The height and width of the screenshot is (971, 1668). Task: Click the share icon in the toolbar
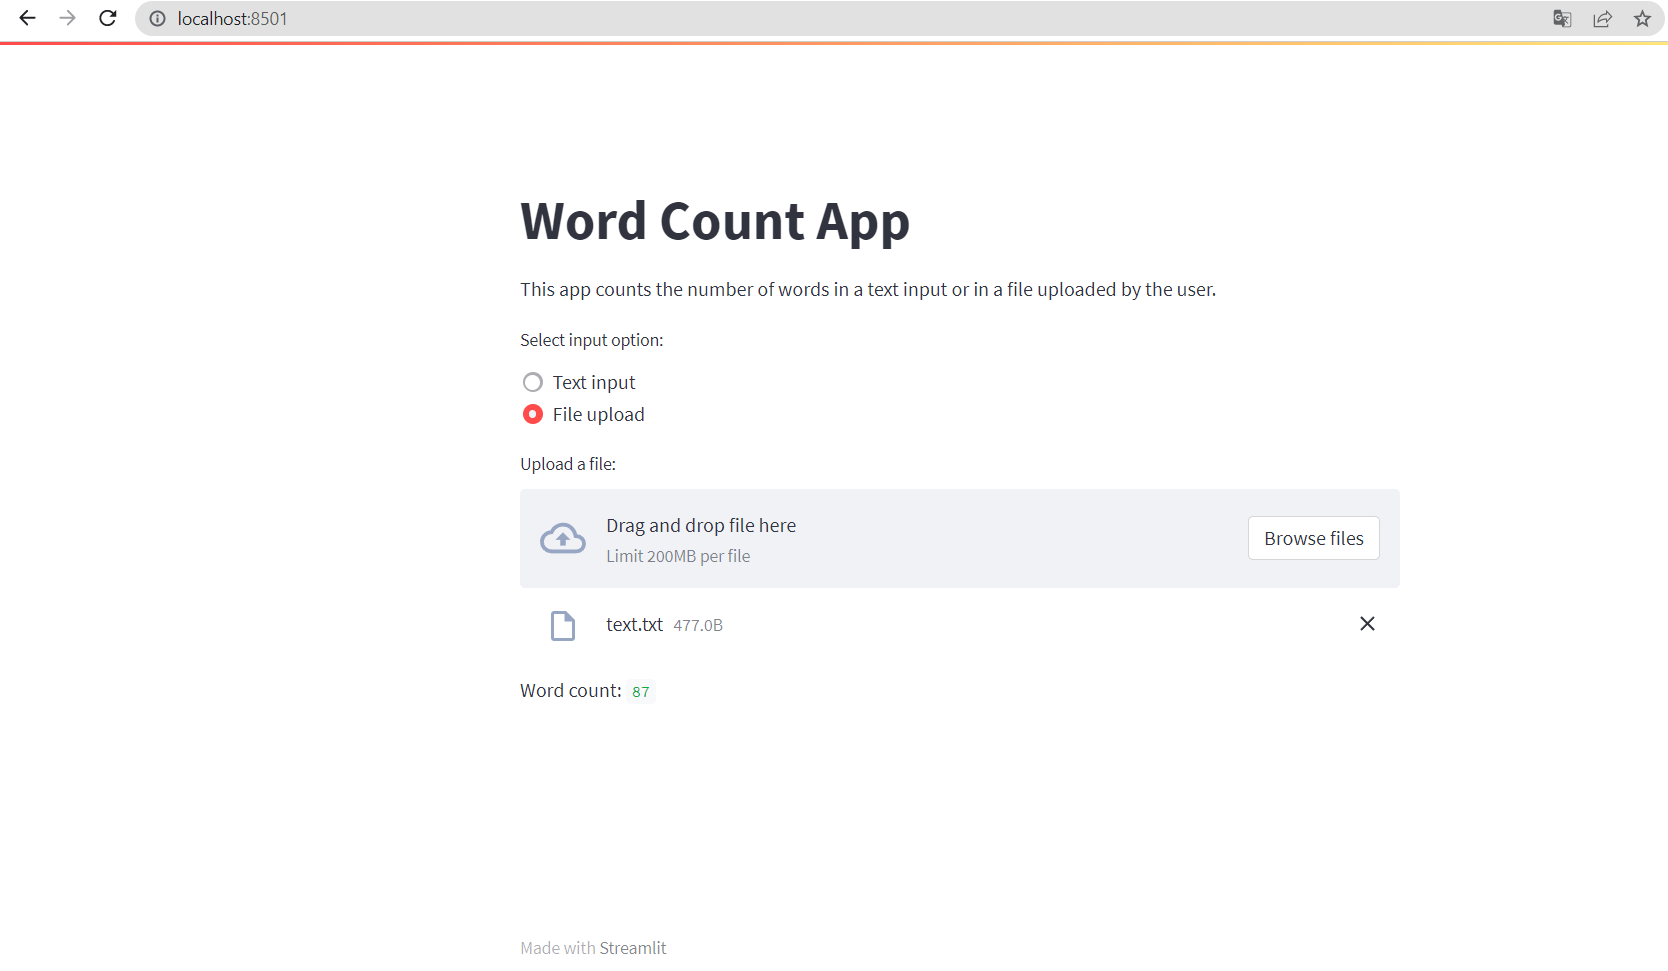1602,18
